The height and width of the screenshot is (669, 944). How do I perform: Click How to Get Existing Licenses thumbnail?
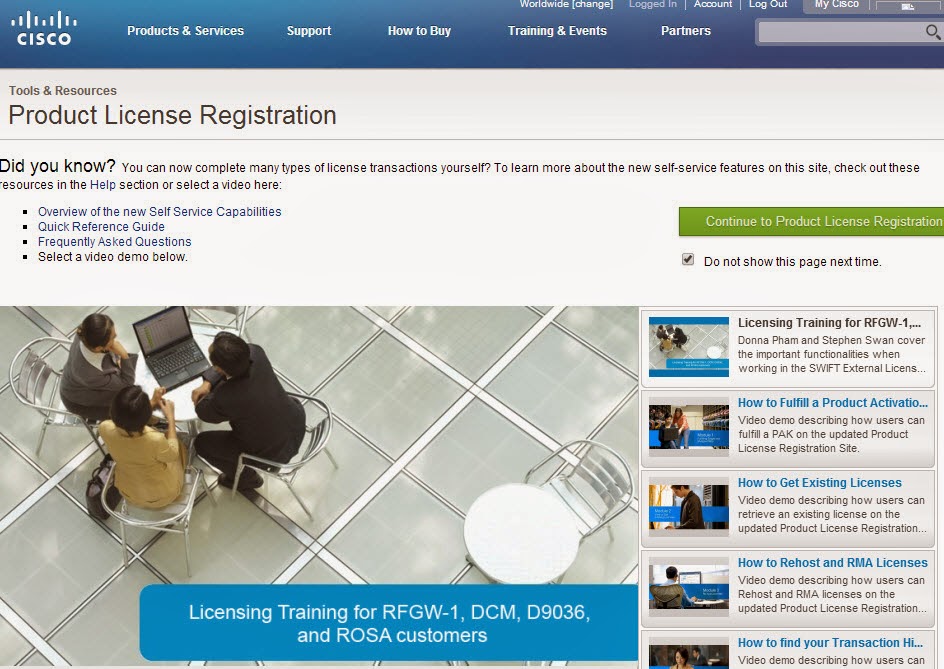pyautogui.click(x=689, y=507)
